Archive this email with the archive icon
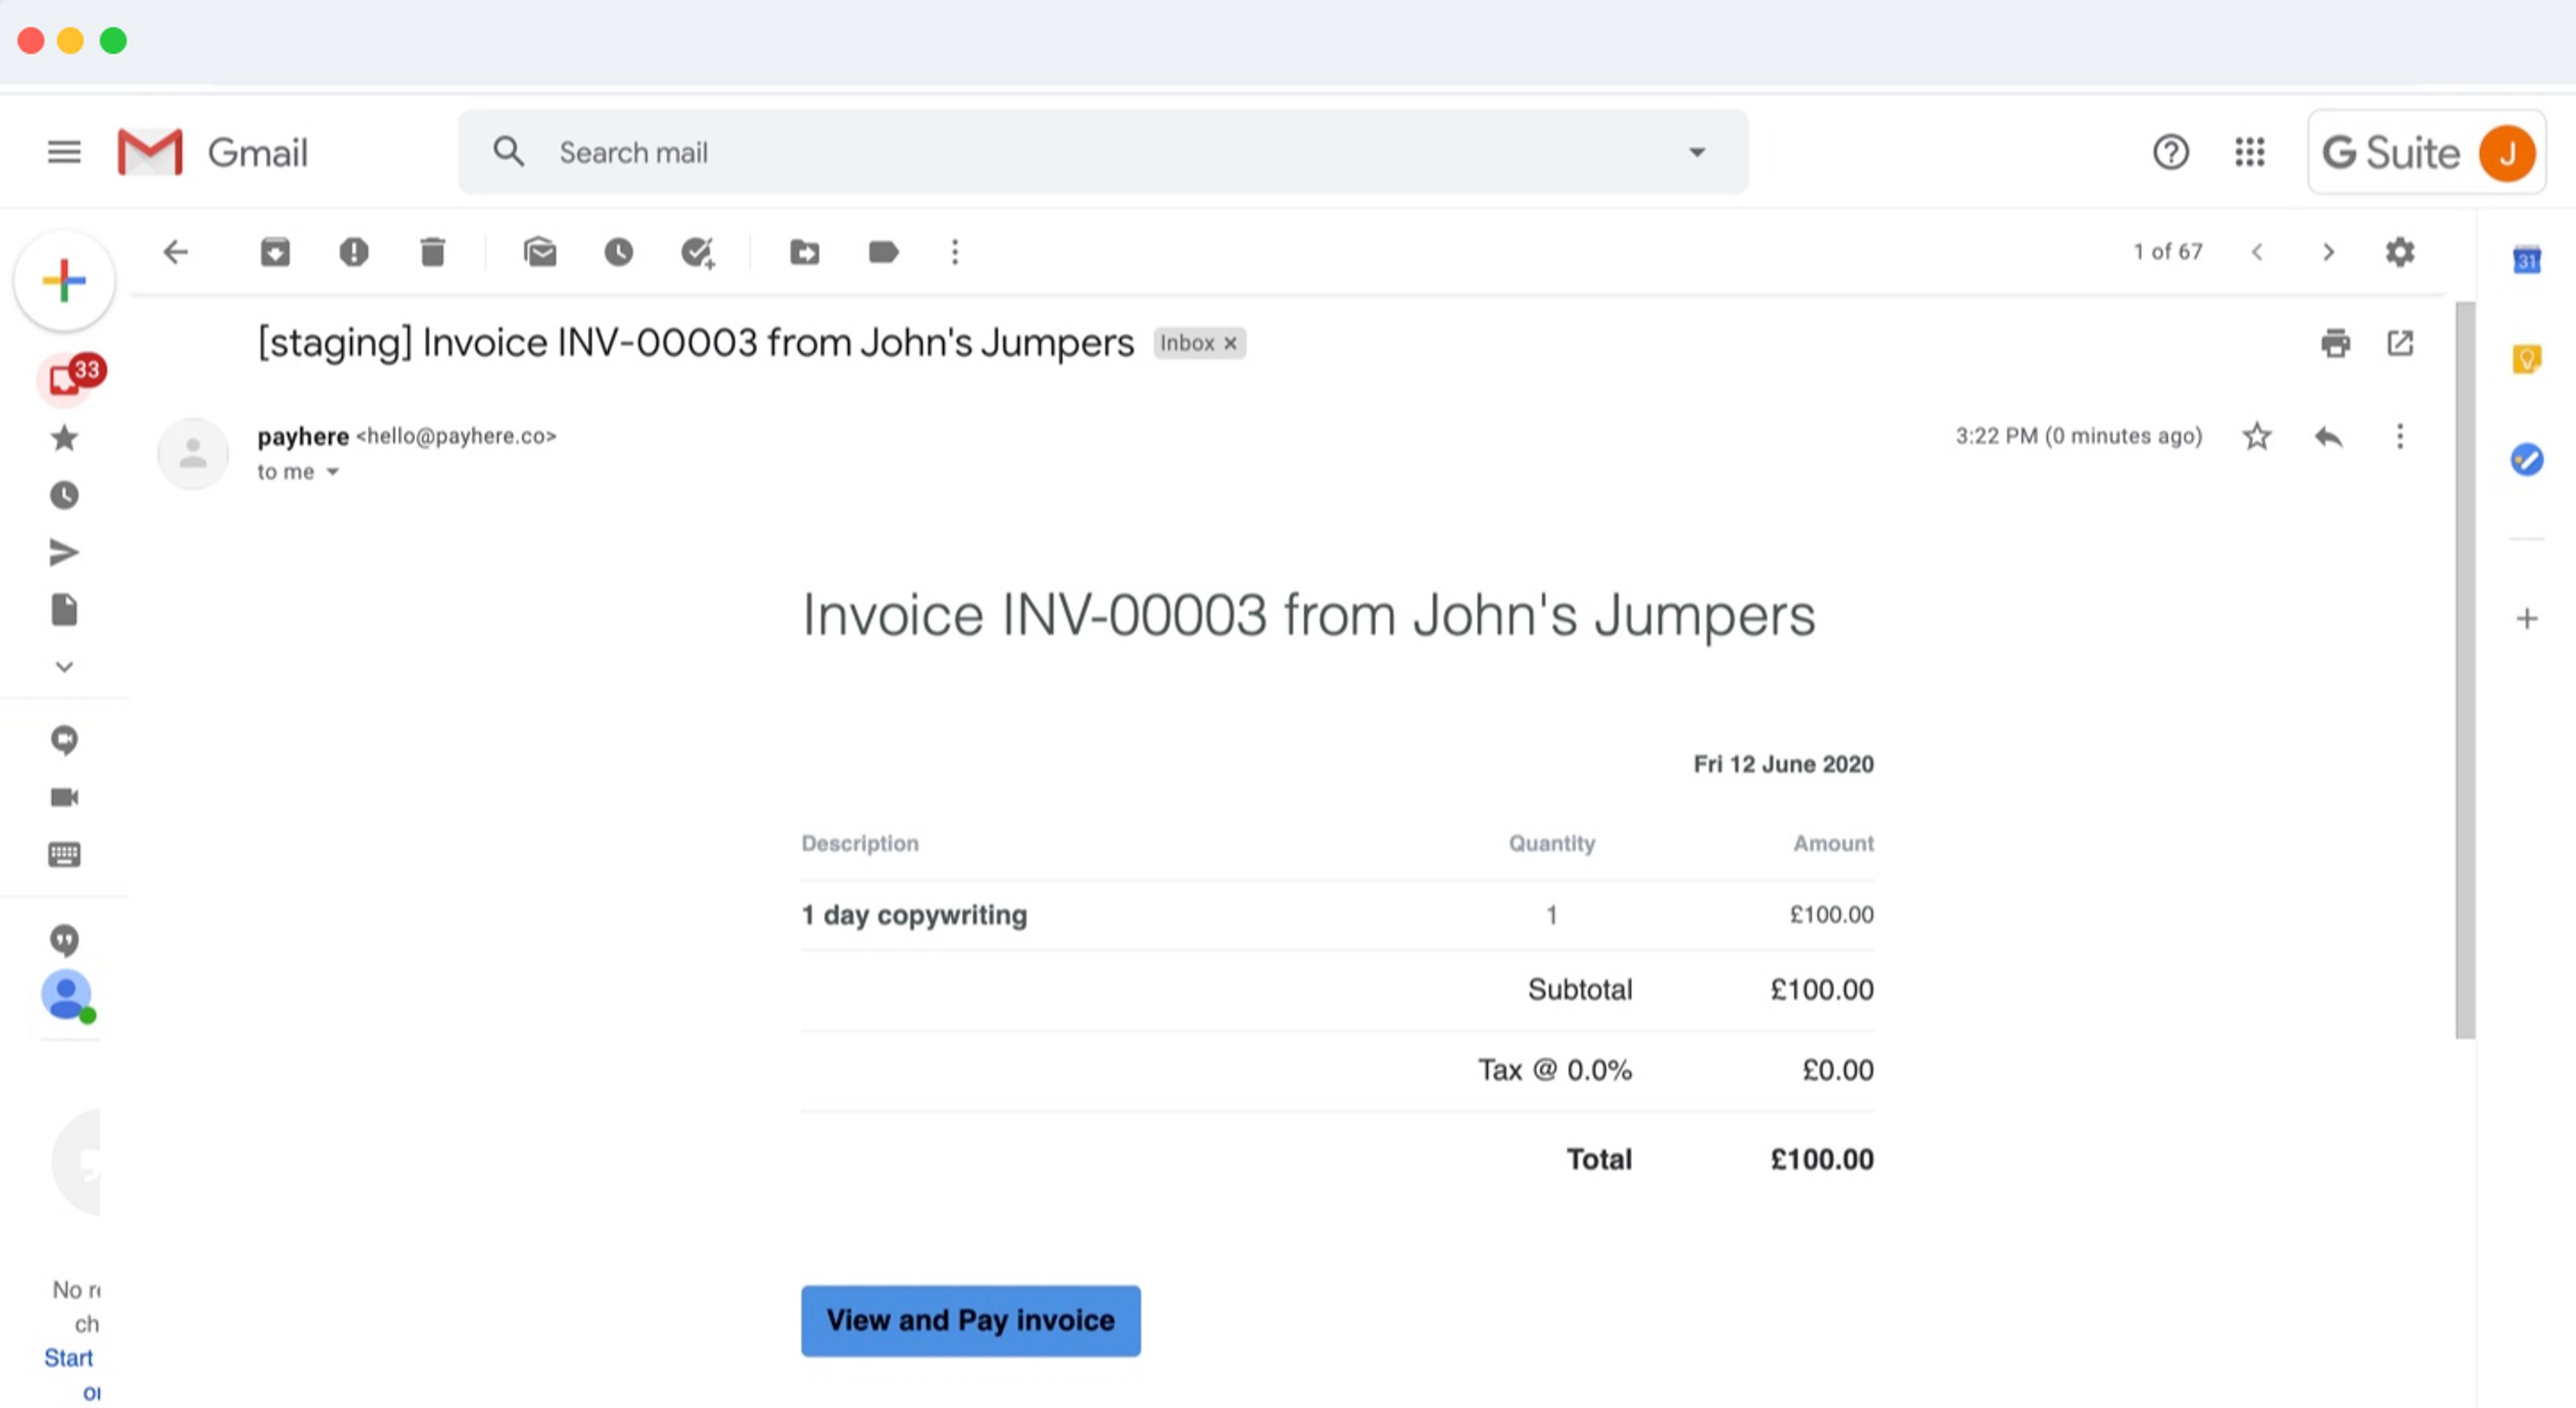This screenshot has height=1408, width=2576. coord(275,252)
